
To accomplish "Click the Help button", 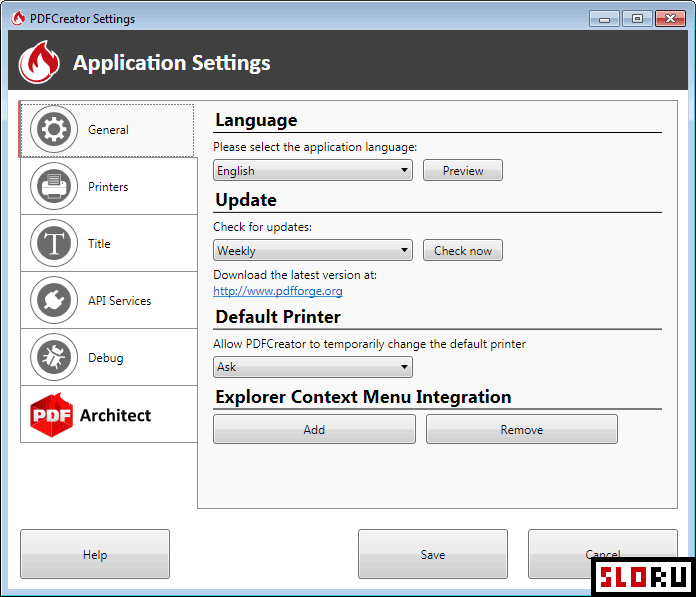I will tap(95, 554).
